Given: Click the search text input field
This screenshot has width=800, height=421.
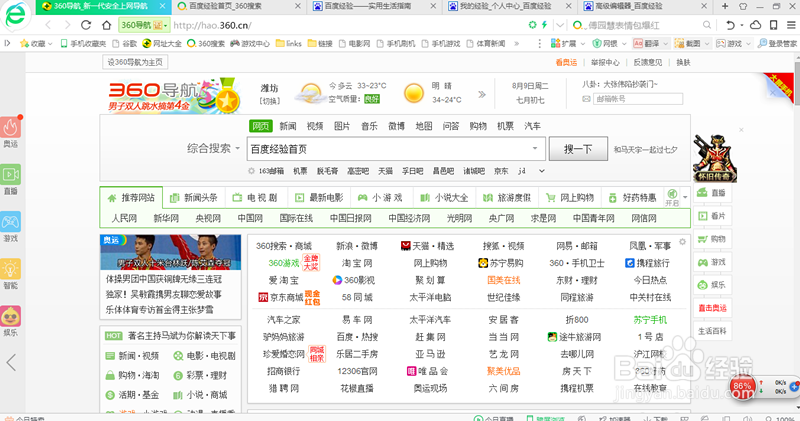Looking at the screenshot, I should (396, 148).
